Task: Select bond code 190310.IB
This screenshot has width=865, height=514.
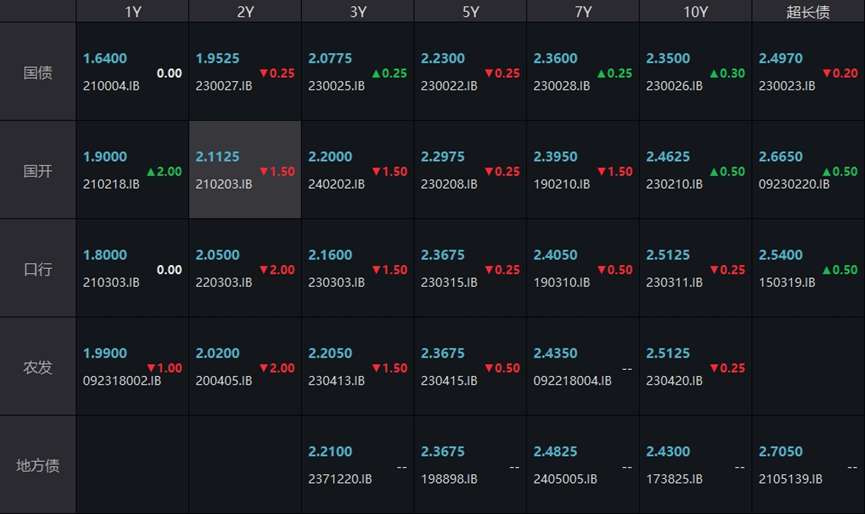Action: (562, 282)
